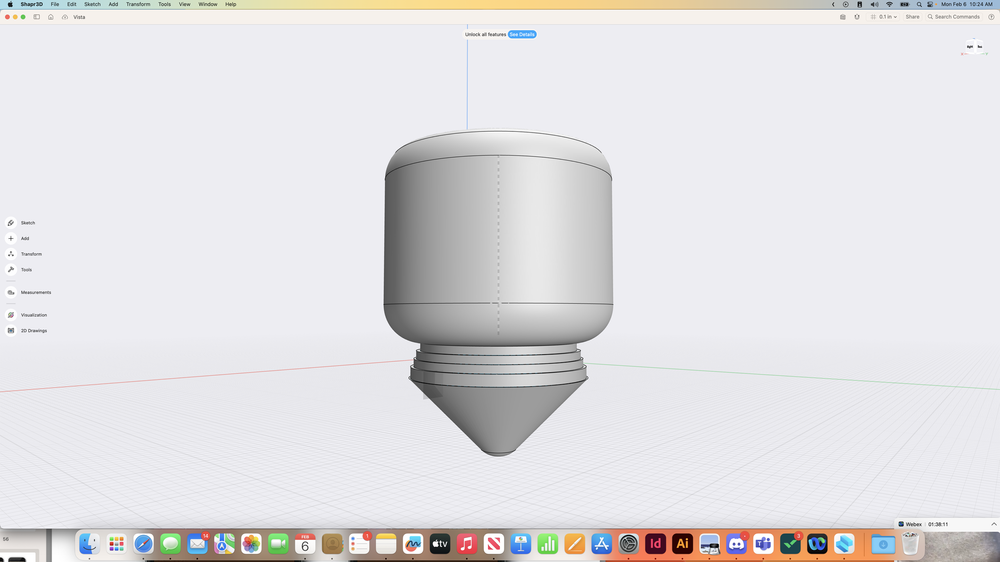
Task: Open Microsoft Teams from the Dock
Action: [x=763, y=544]
